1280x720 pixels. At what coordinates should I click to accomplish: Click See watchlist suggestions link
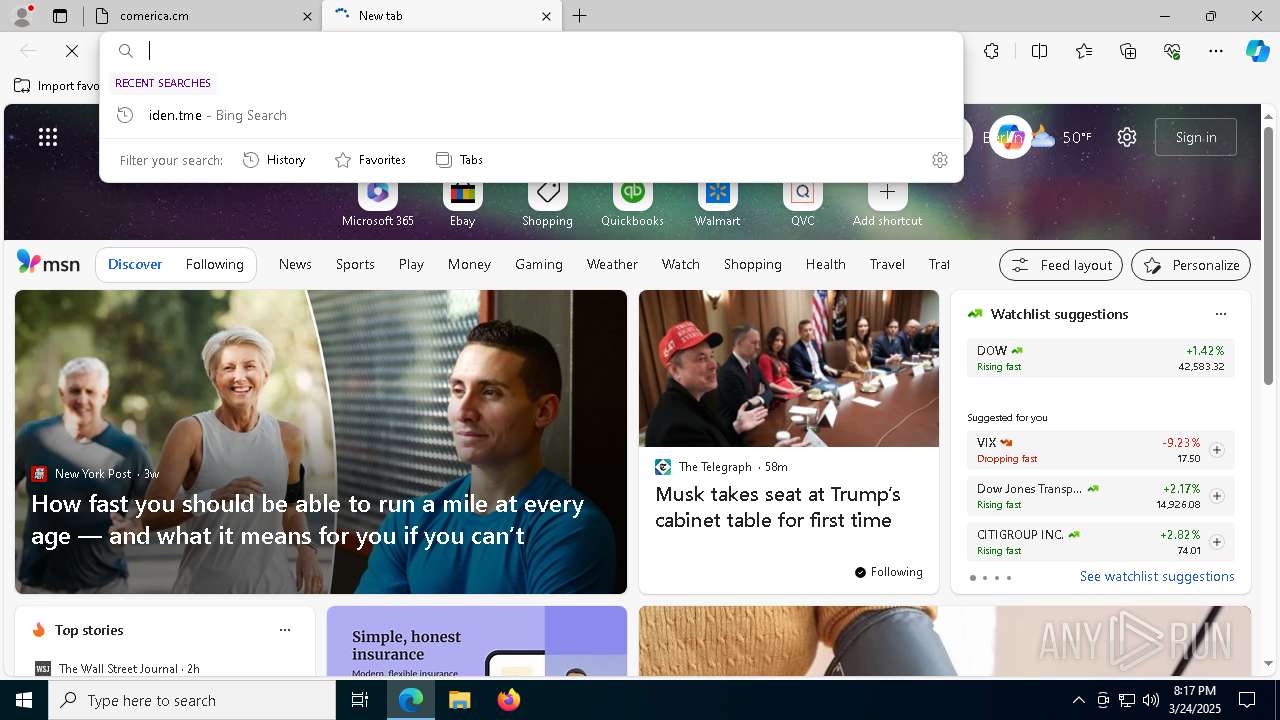[x=1157, y=576]
